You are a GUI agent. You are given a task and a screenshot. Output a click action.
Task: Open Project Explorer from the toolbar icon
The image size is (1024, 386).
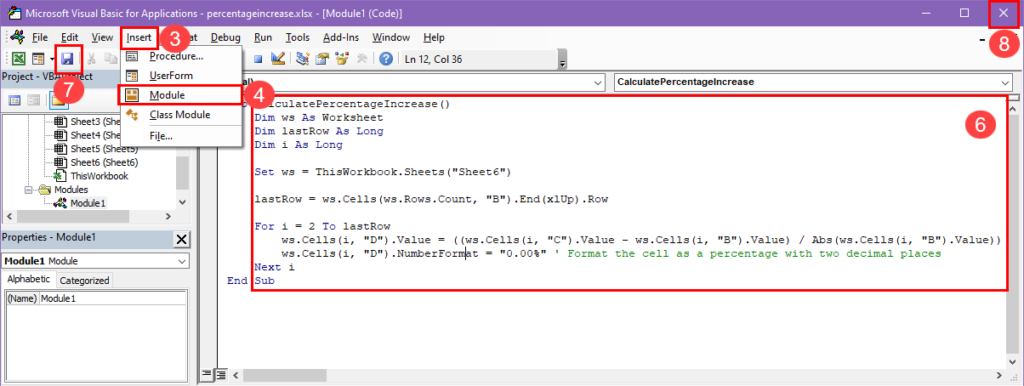tap(302, 59)
